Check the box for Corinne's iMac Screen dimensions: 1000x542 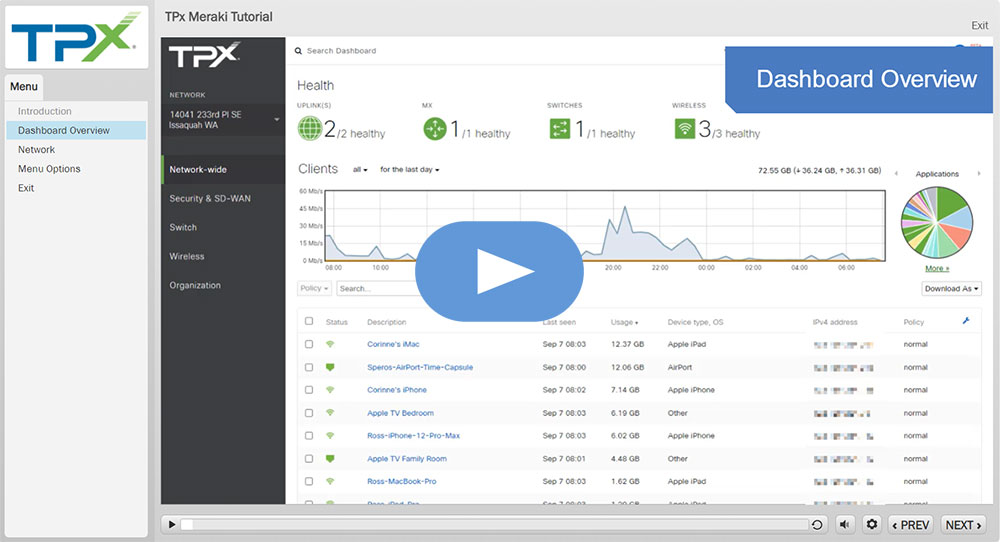point(309,344)
